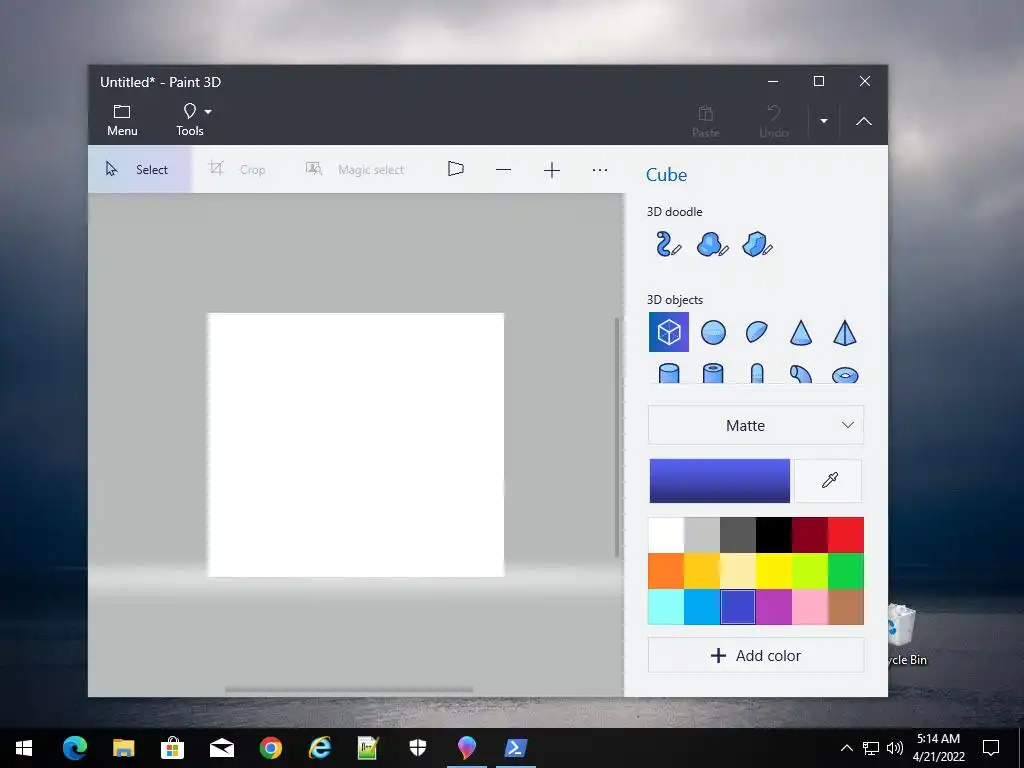The image size is (1024, 768).
Task: Select the Pyramid 3D object
Action: point(844,332)
